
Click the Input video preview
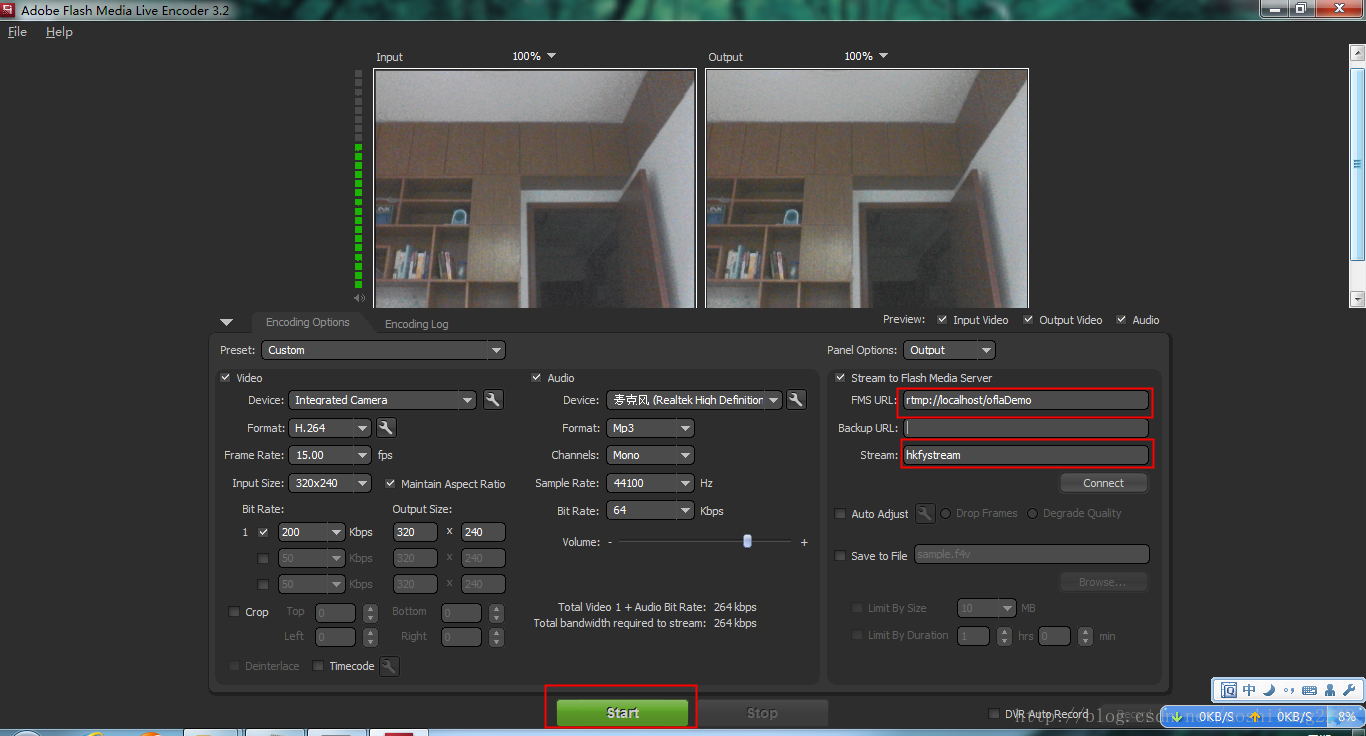(535, 188)
